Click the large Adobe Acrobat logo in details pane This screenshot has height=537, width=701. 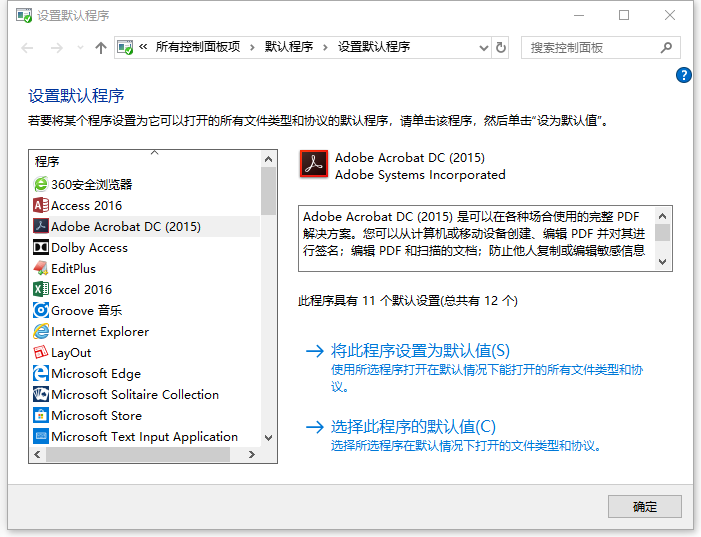[x=313, y=164]
